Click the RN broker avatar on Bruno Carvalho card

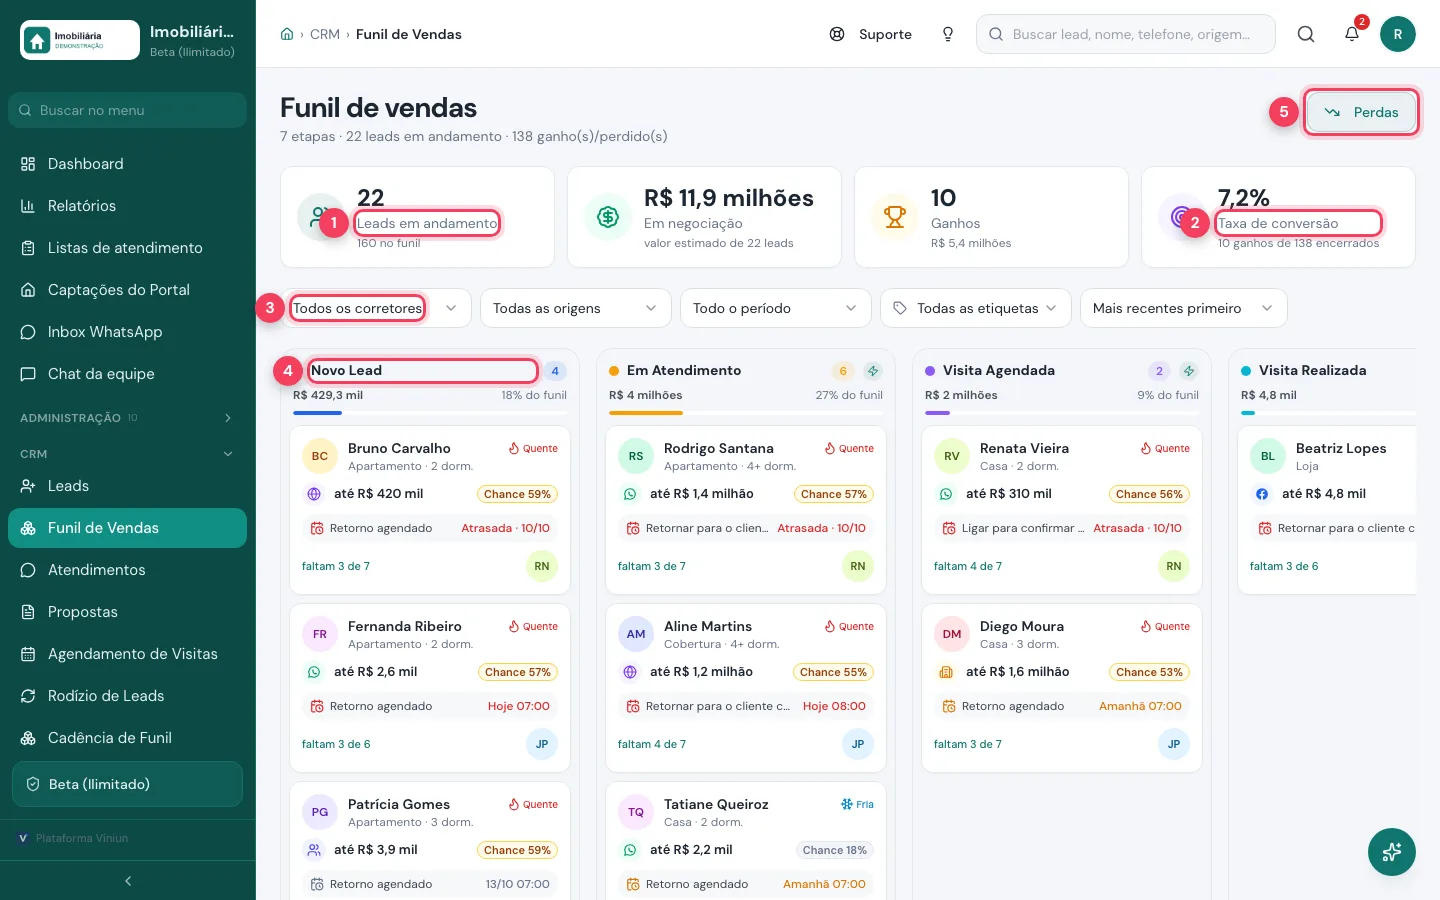[x=542, y=566]
